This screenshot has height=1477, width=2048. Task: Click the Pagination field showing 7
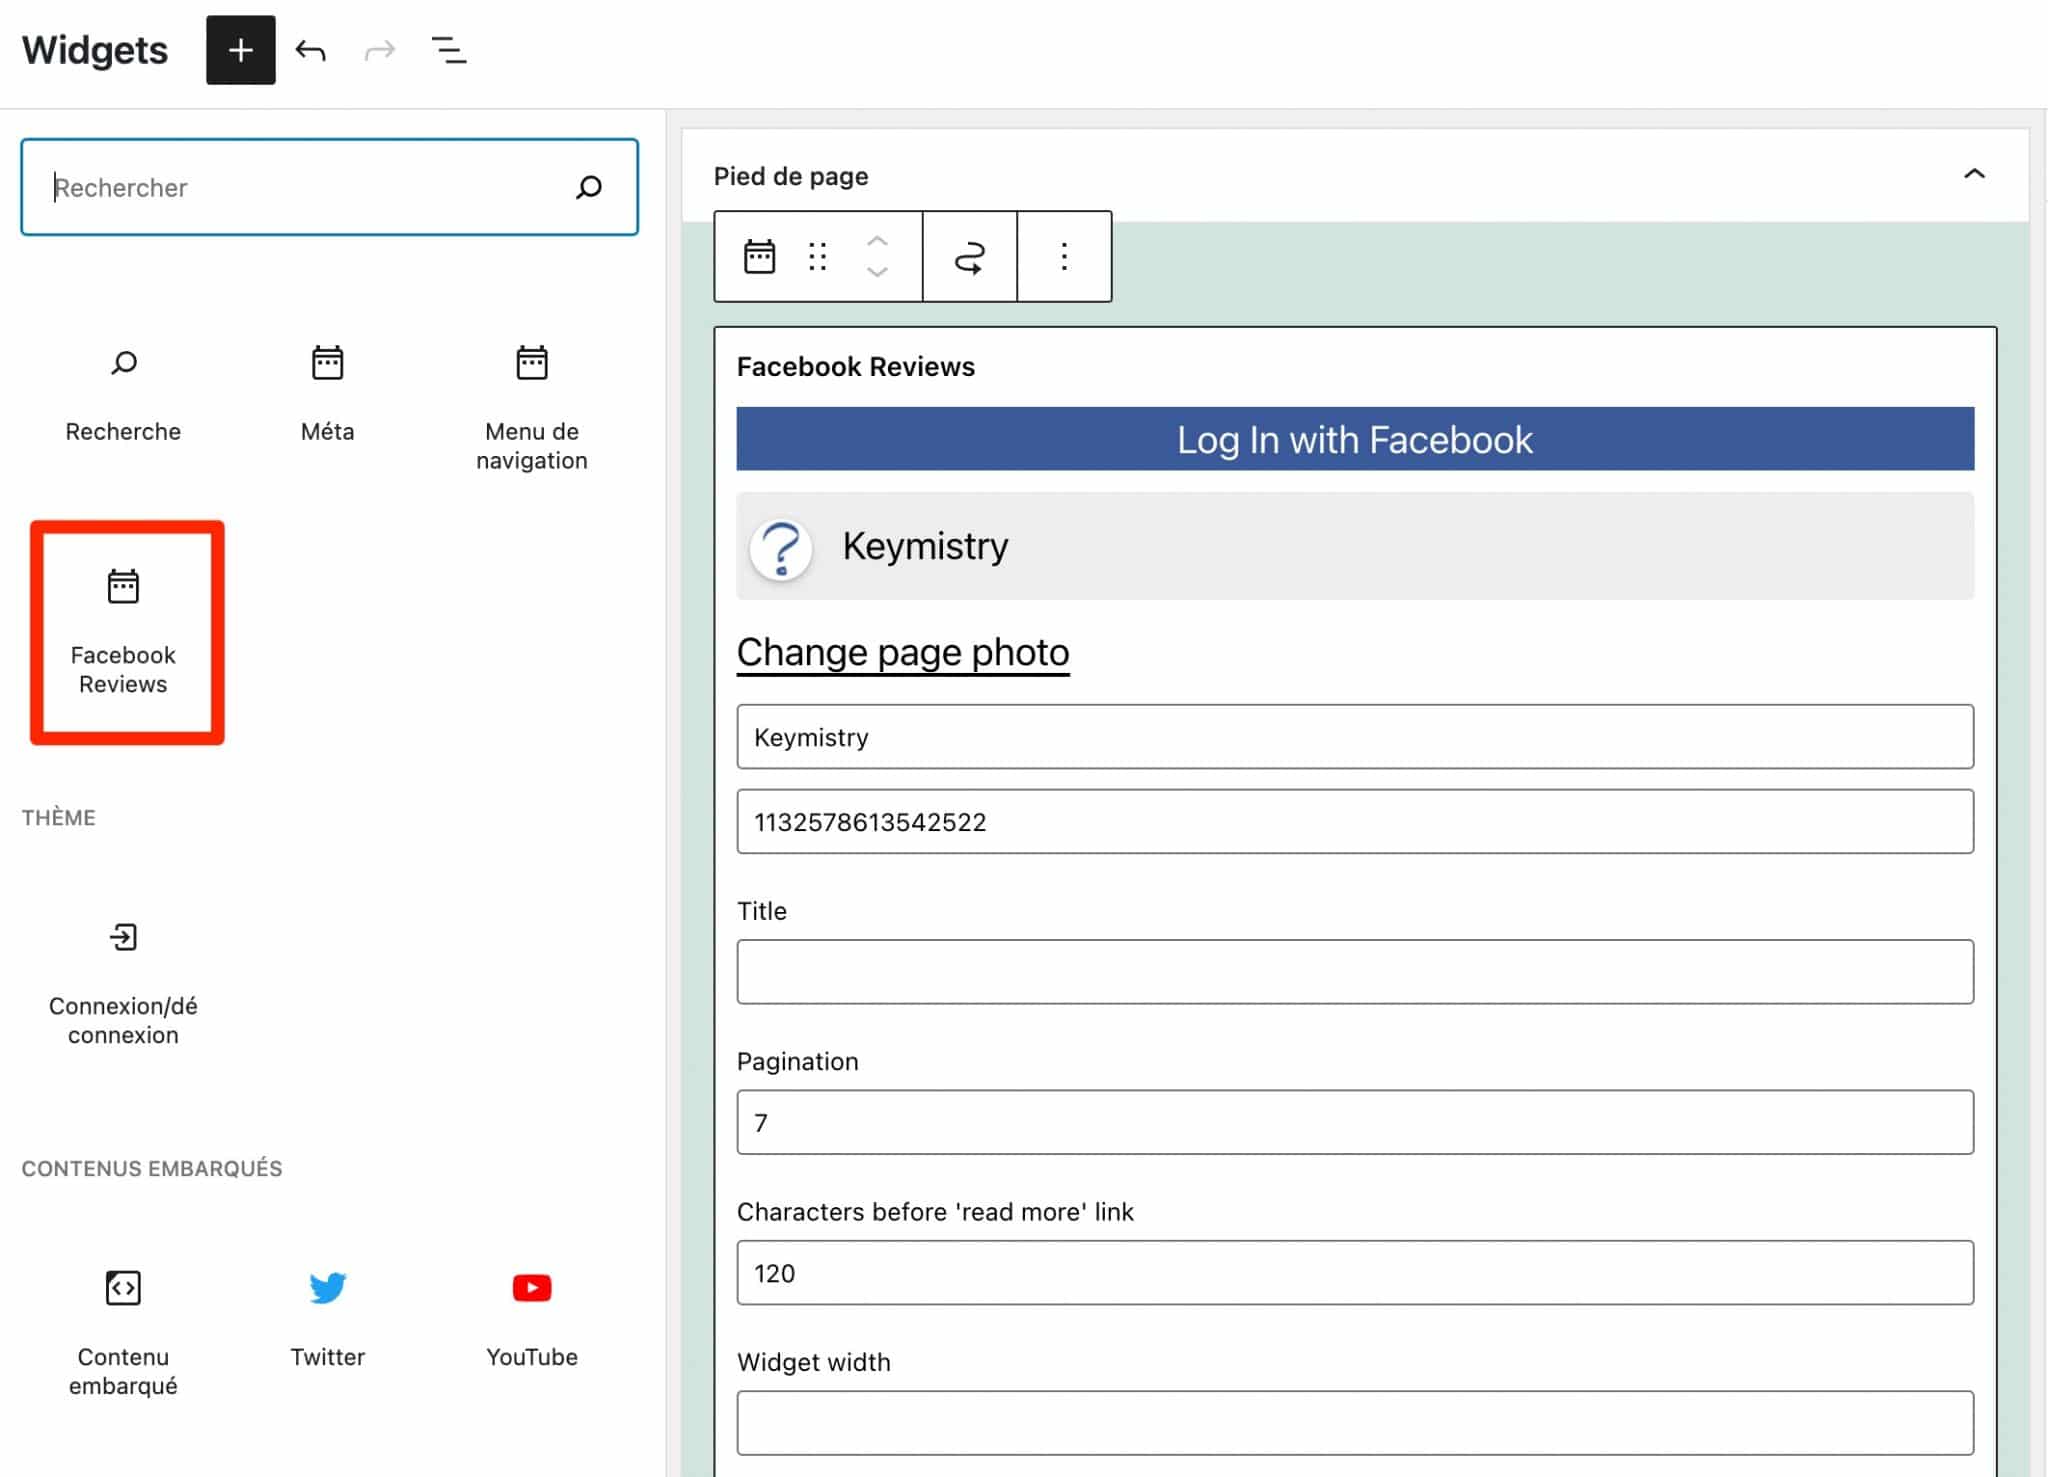1355,1122
